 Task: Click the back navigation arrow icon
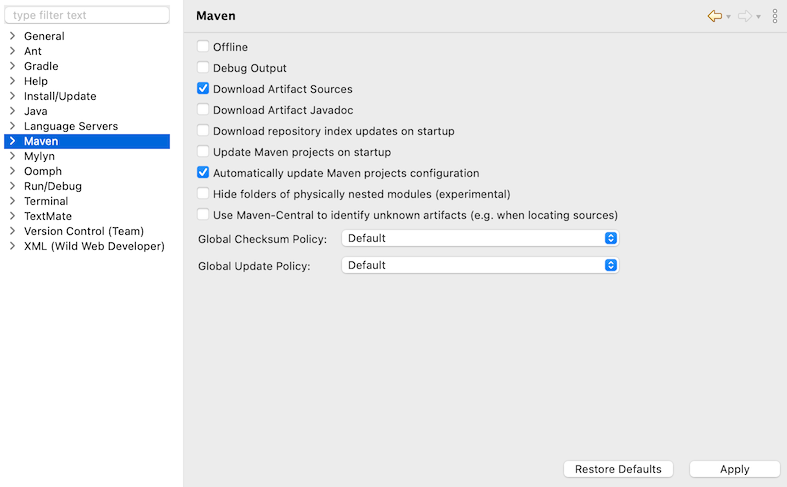coord(714,17)
